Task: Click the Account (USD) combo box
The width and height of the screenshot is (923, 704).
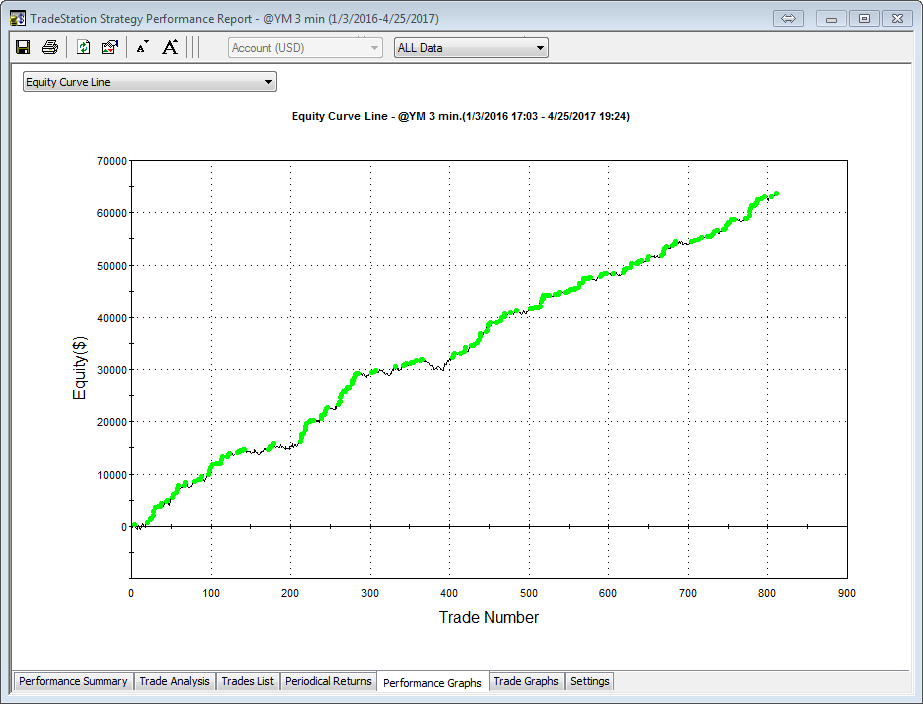Action: 305,48
